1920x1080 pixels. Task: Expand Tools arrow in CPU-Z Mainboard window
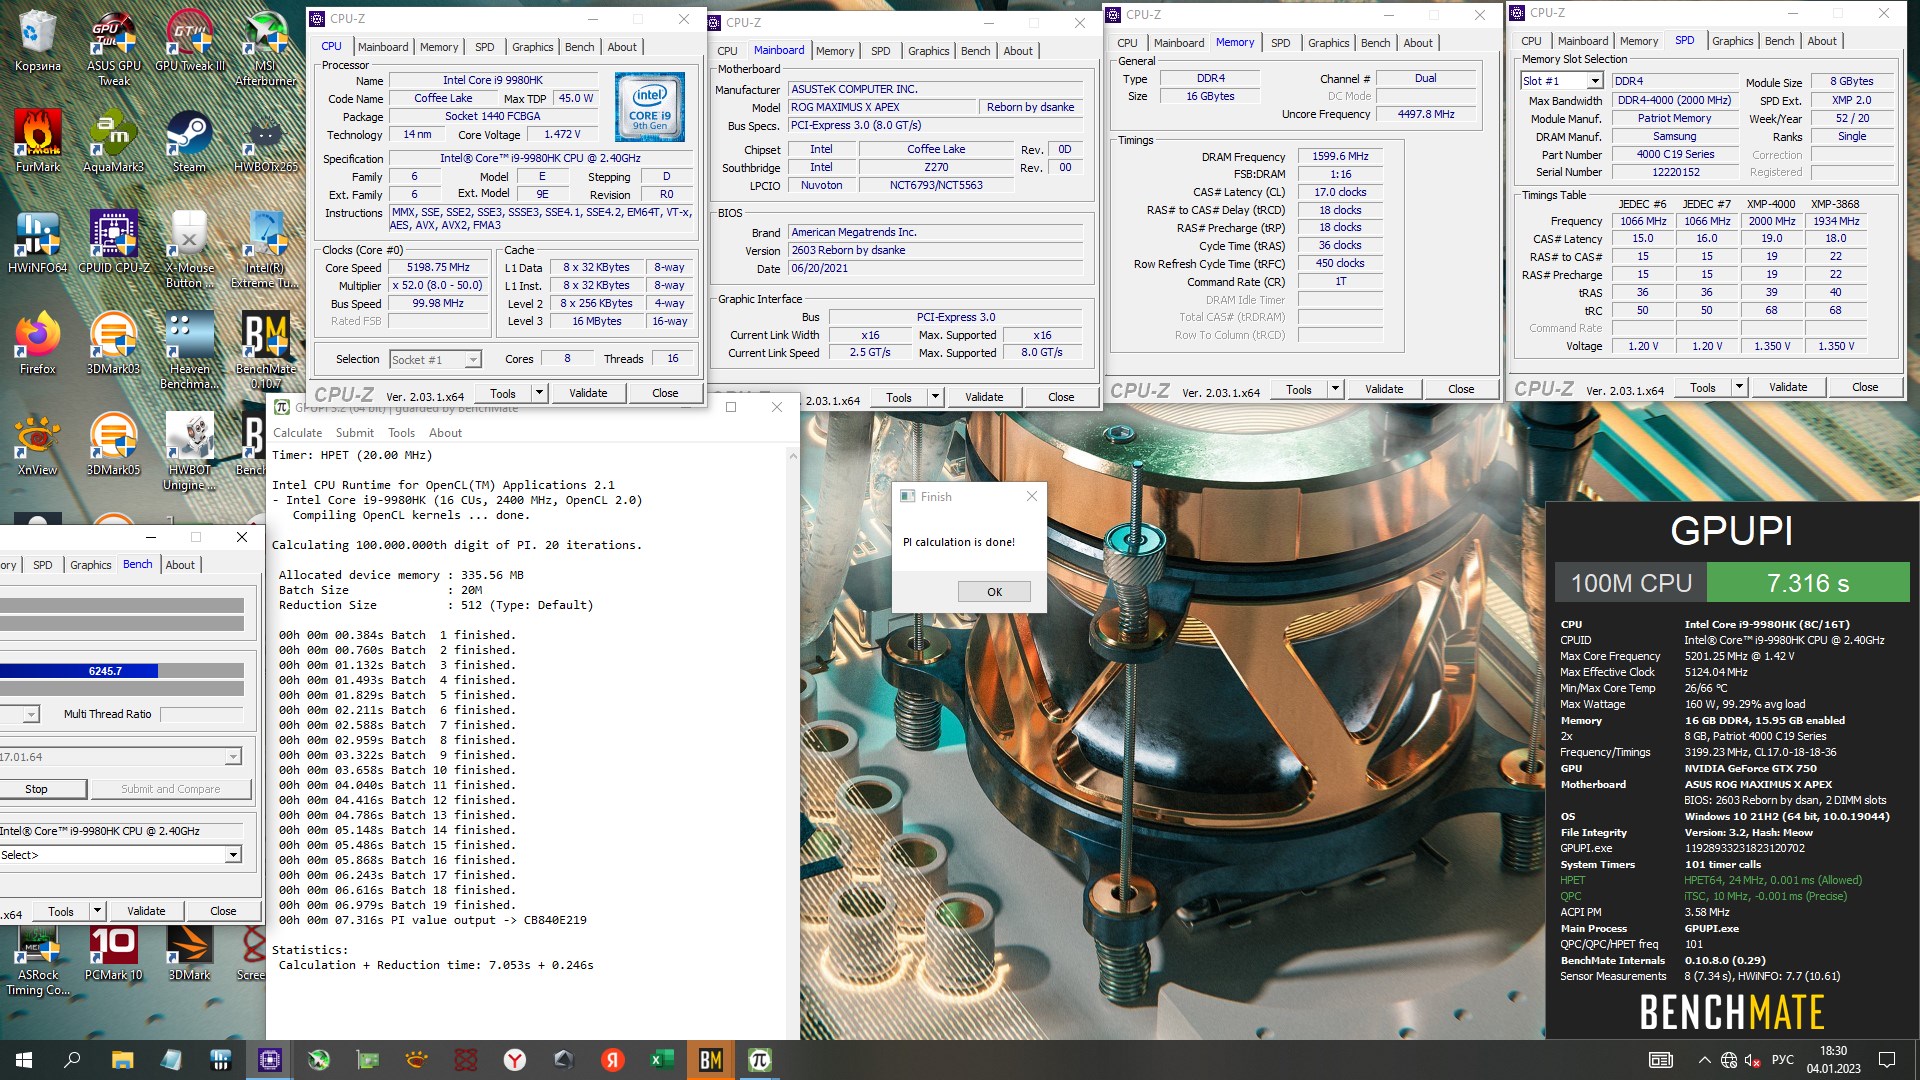935,397
